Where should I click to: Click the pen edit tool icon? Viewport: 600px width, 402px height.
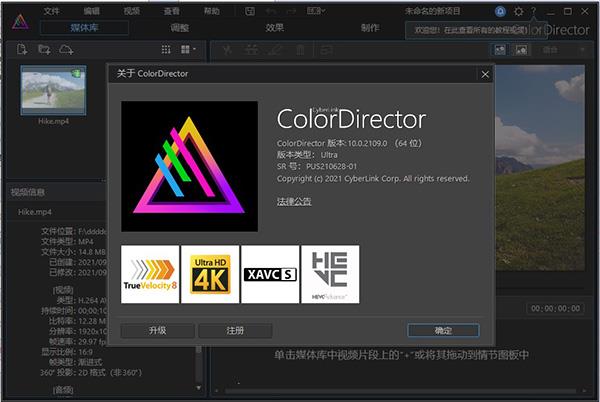(x=276, y=50)
